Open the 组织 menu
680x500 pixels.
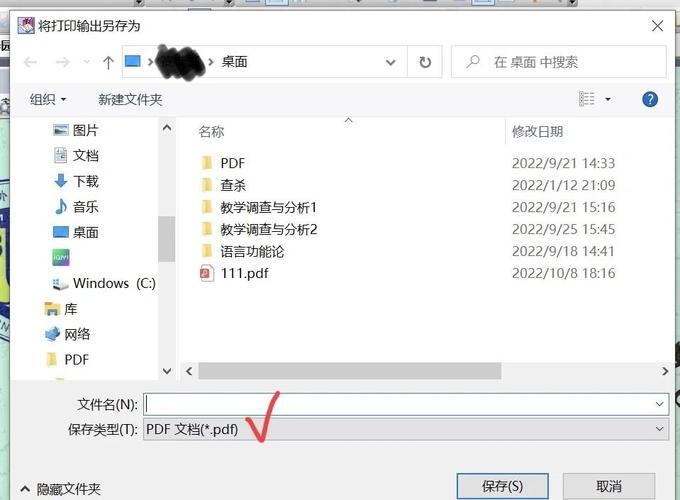pos(48,100)
